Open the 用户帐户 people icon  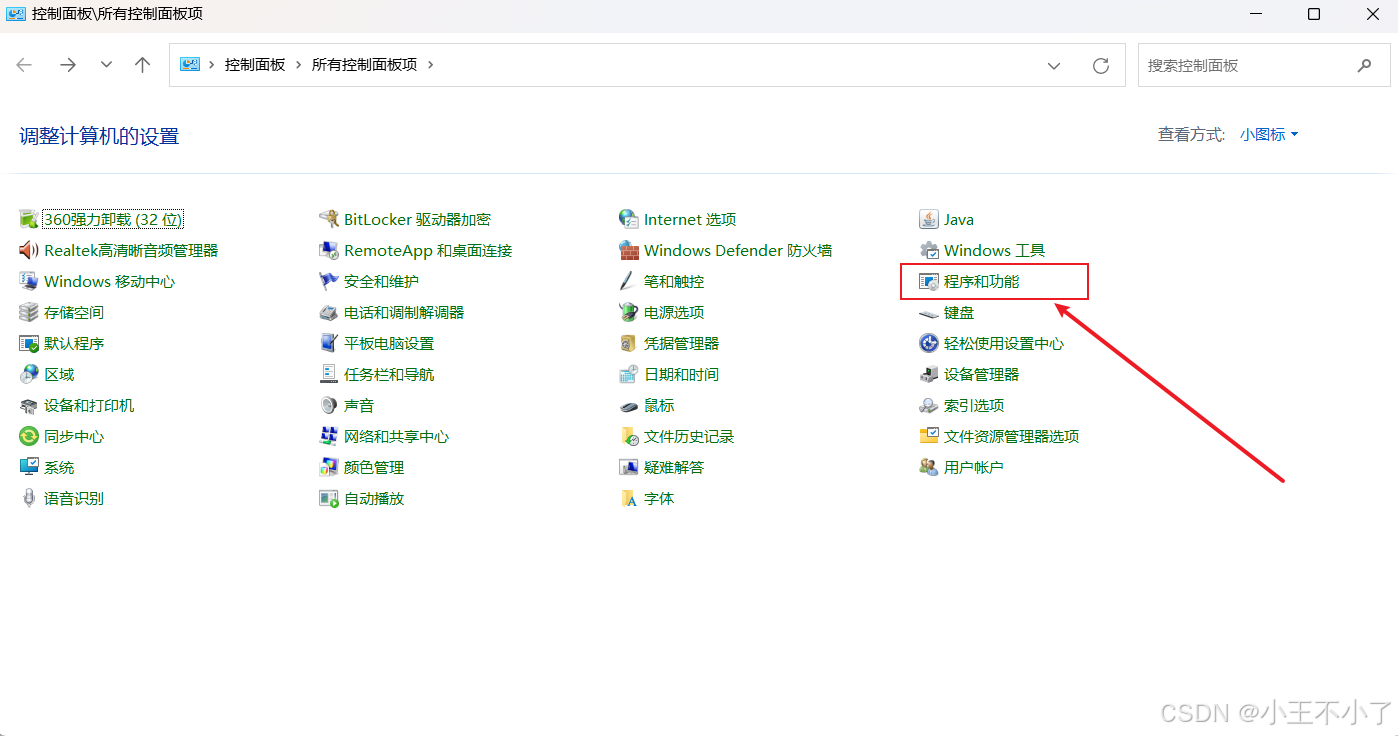[929, 467]
